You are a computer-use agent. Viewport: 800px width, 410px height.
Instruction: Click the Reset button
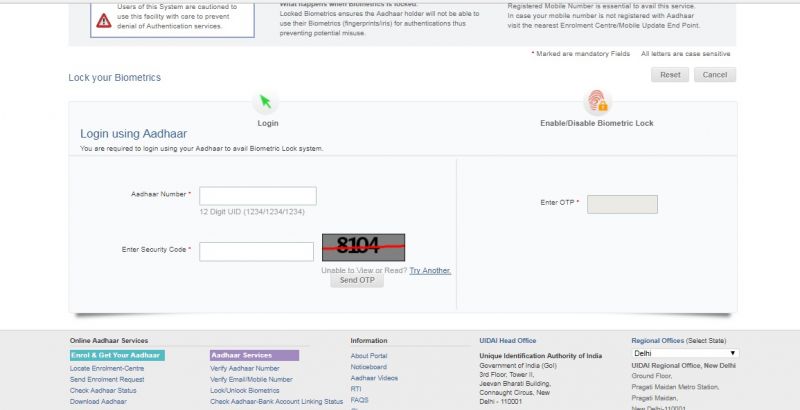click(x=670, y=75)
